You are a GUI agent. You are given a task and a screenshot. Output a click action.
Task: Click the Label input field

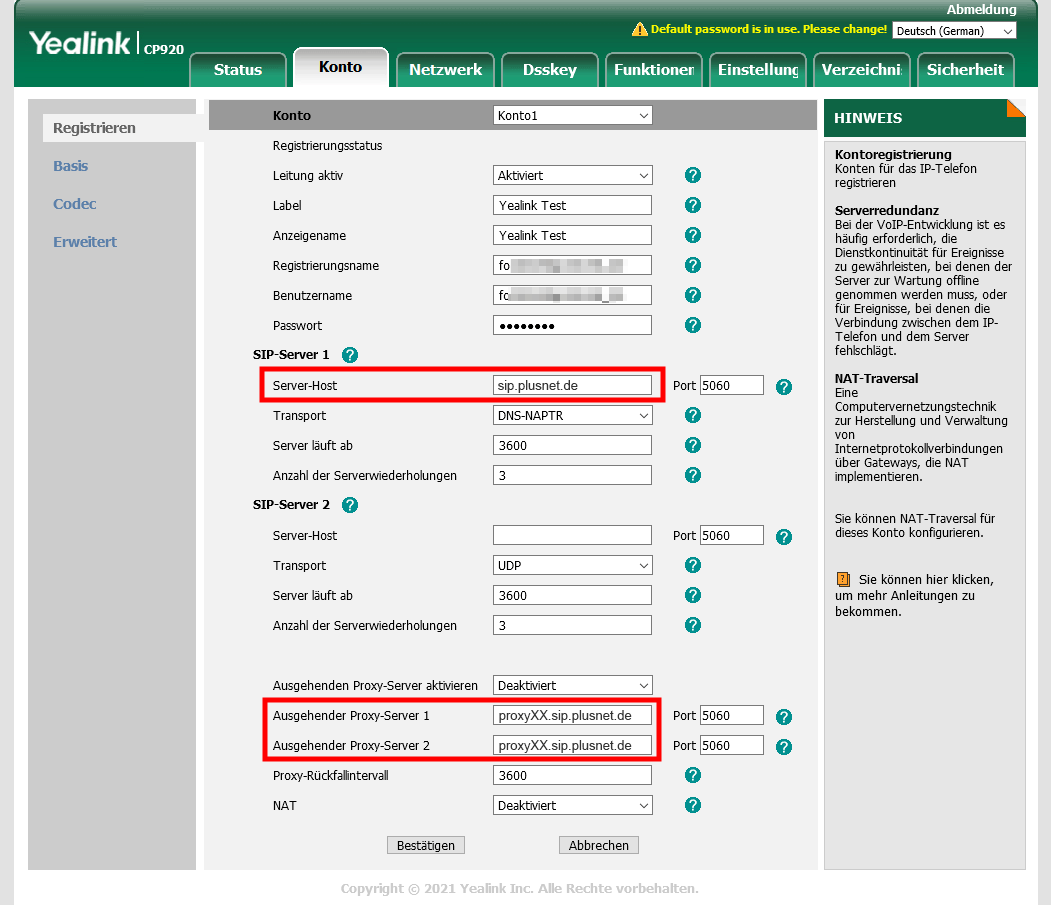pyautogui.click(x=572, y=205)
